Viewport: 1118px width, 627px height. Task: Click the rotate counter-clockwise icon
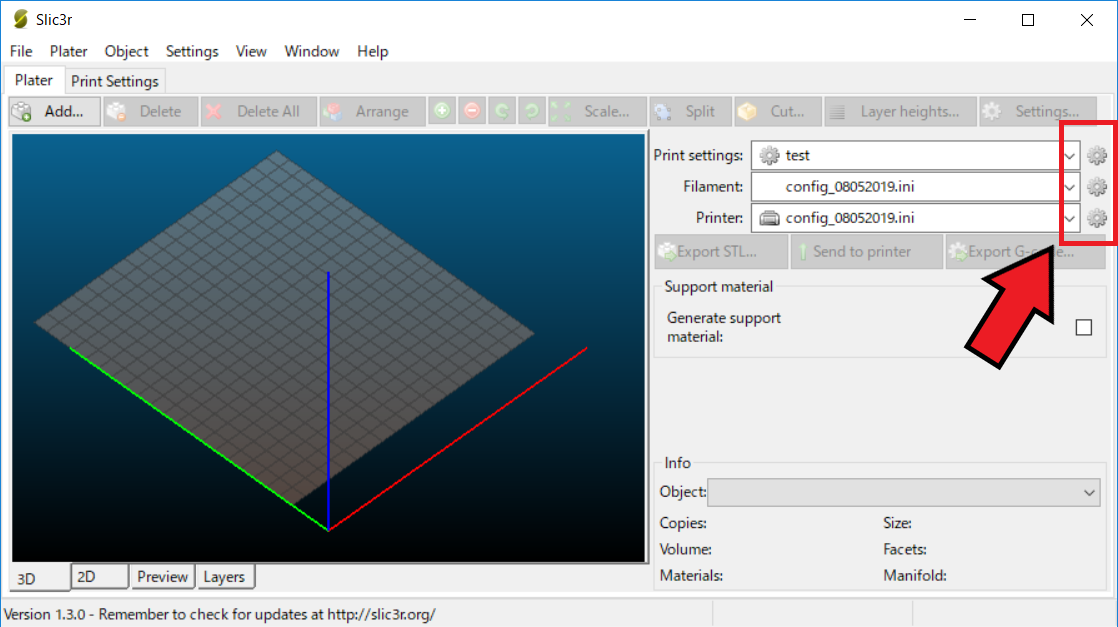pyautogui.click(x=502, y=111)
